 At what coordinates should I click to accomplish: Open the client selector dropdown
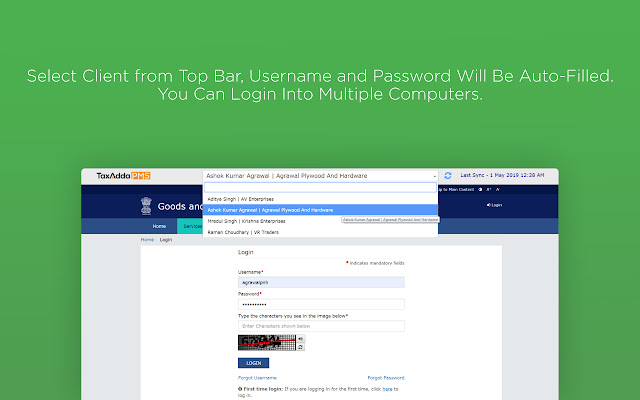320,176
